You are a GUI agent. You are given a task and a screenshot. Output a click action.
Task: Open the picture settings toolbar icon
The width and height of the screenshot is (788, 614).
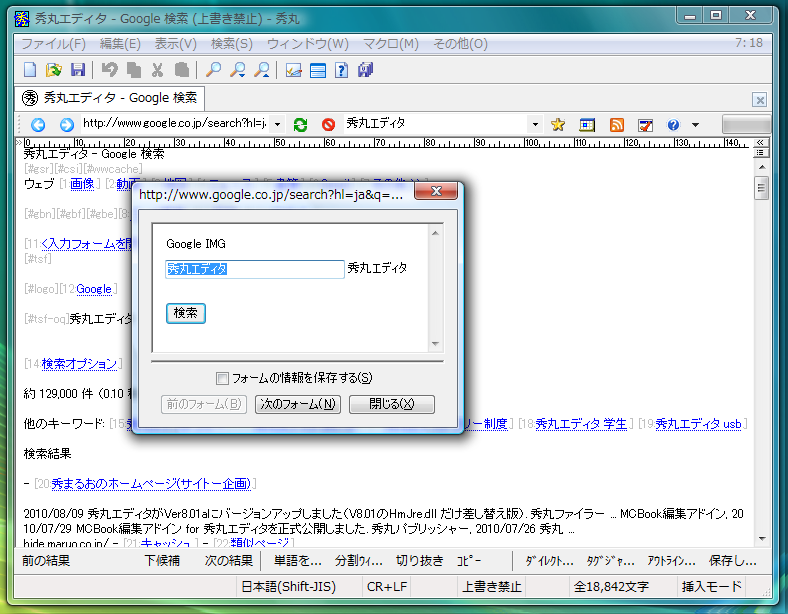point(293,70)
